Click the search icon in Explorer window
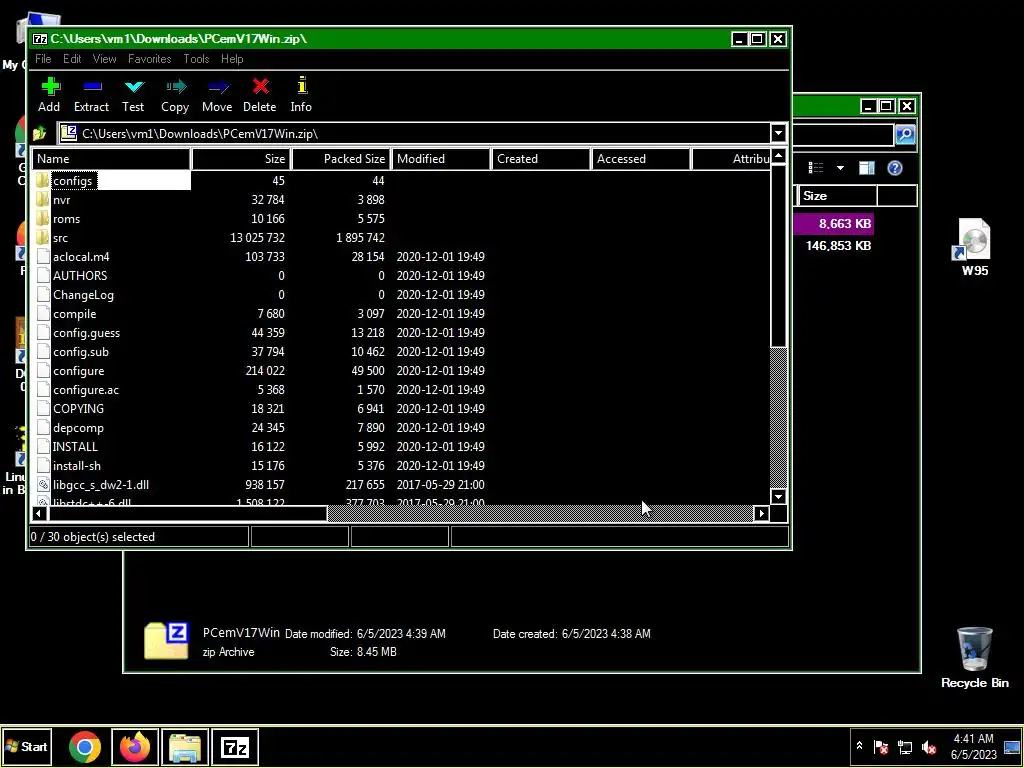This screenshot has height=768, width=1024. pos(905,135)
